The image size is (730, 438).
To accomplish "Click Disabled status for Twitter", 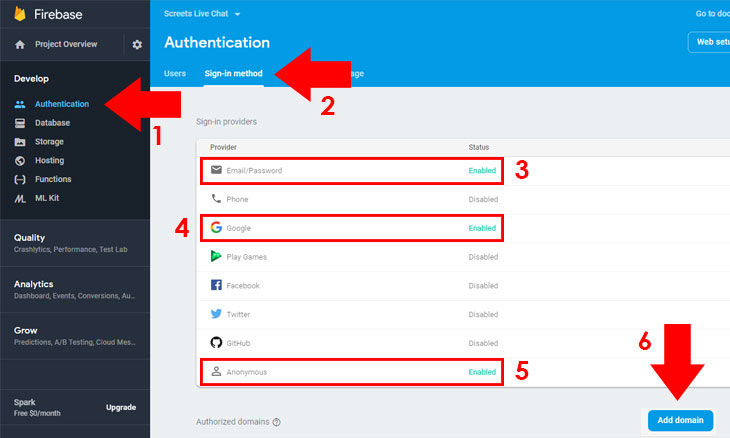I will 483,315.
